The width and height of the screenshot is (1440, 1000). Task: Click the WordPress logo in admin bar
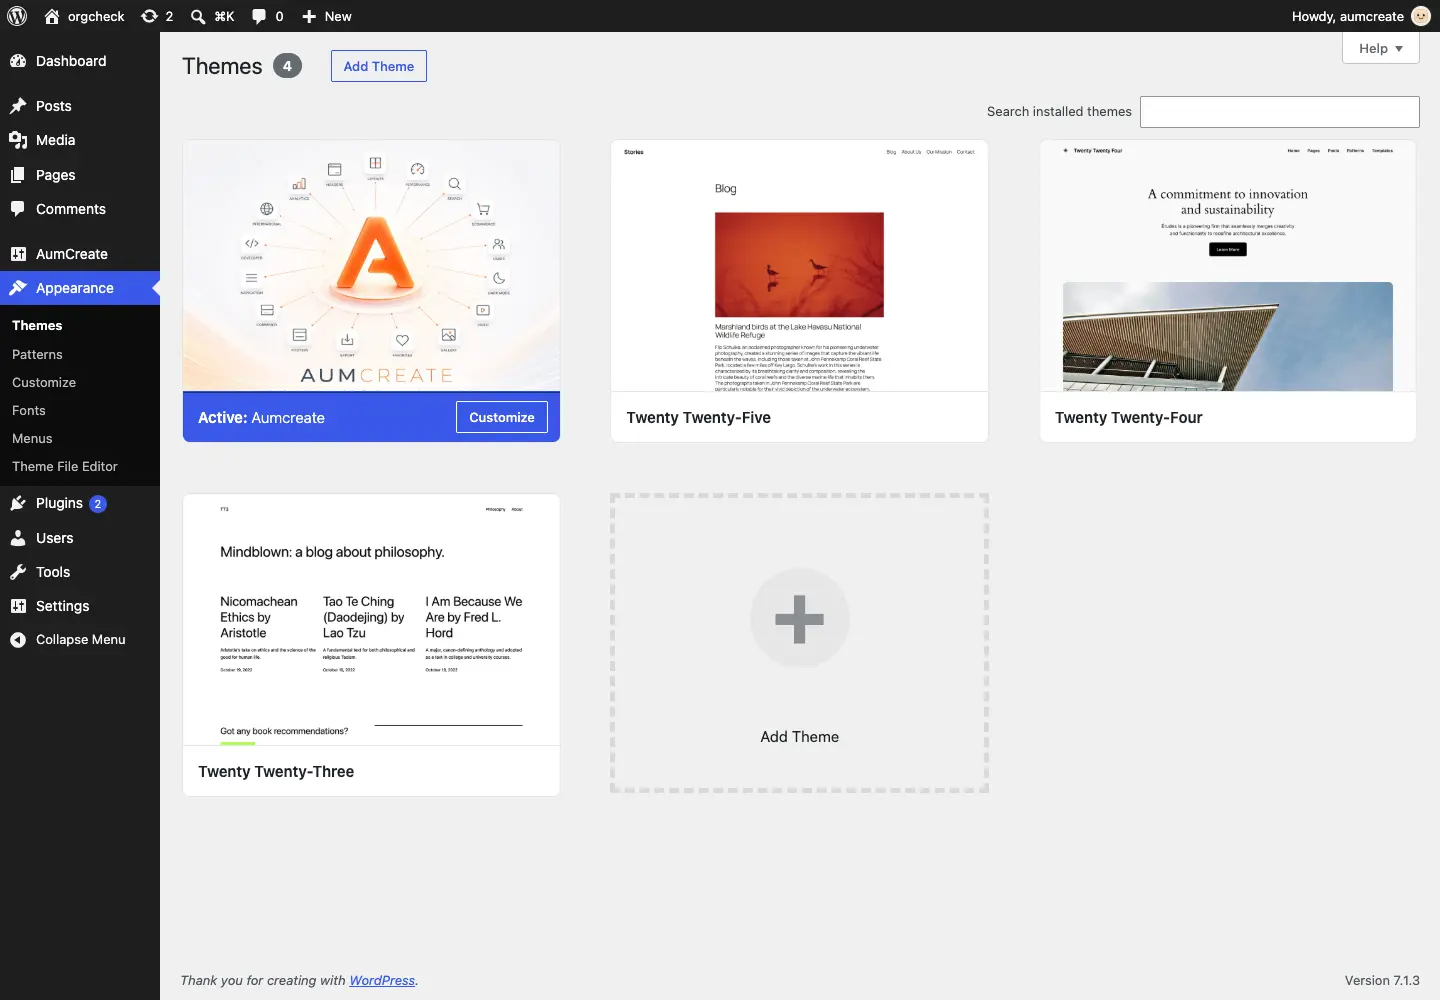point(17,16)
